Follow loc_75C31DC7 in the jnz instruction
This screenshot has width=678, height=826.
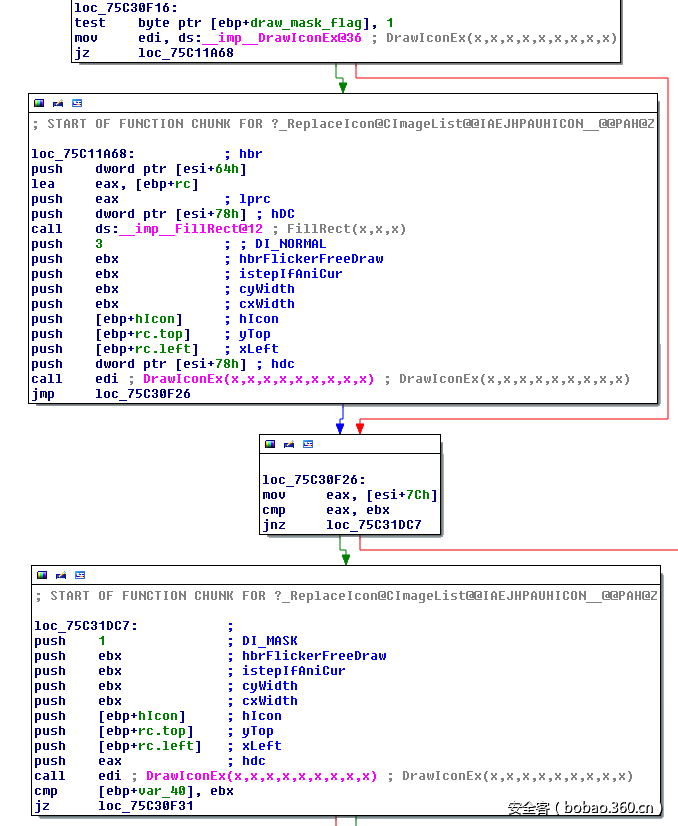pyautogui.click(x=373, y=525)
